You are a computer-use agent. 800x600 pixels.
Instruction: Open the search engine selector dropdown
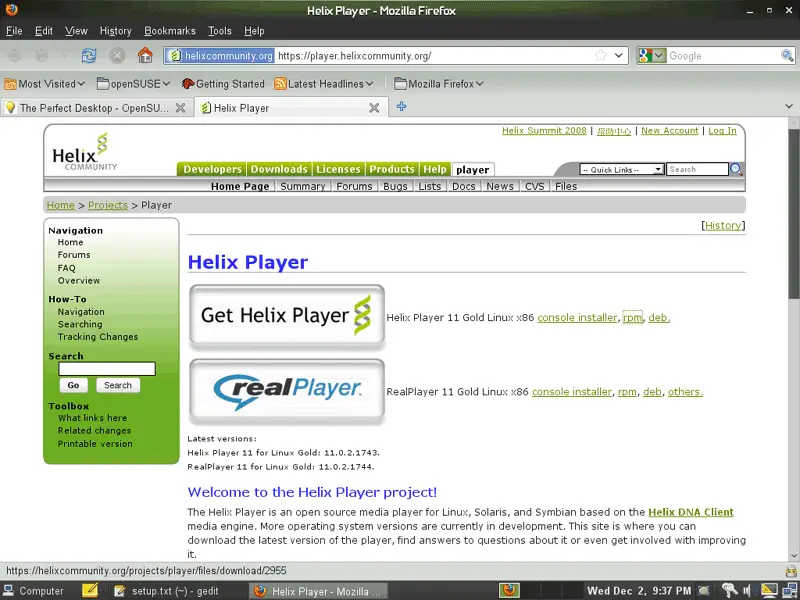tap(653, 56)
